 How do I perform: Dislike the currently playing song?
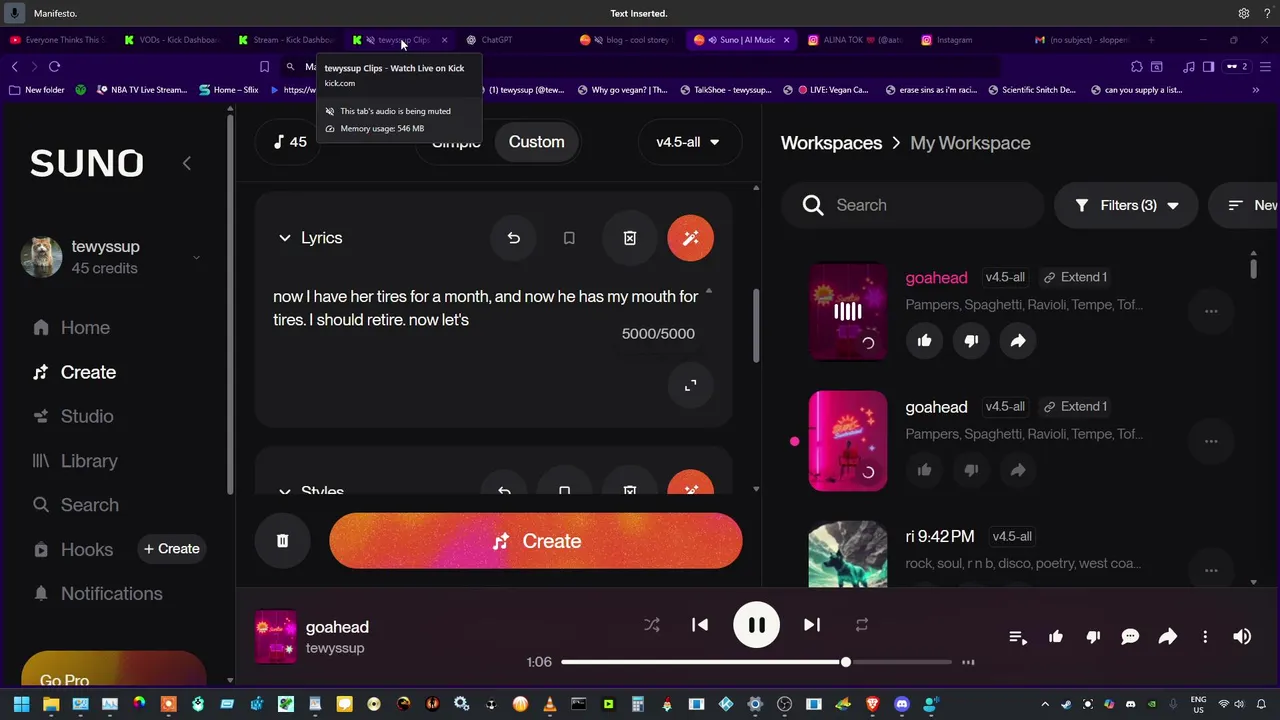coord(1093,637)
